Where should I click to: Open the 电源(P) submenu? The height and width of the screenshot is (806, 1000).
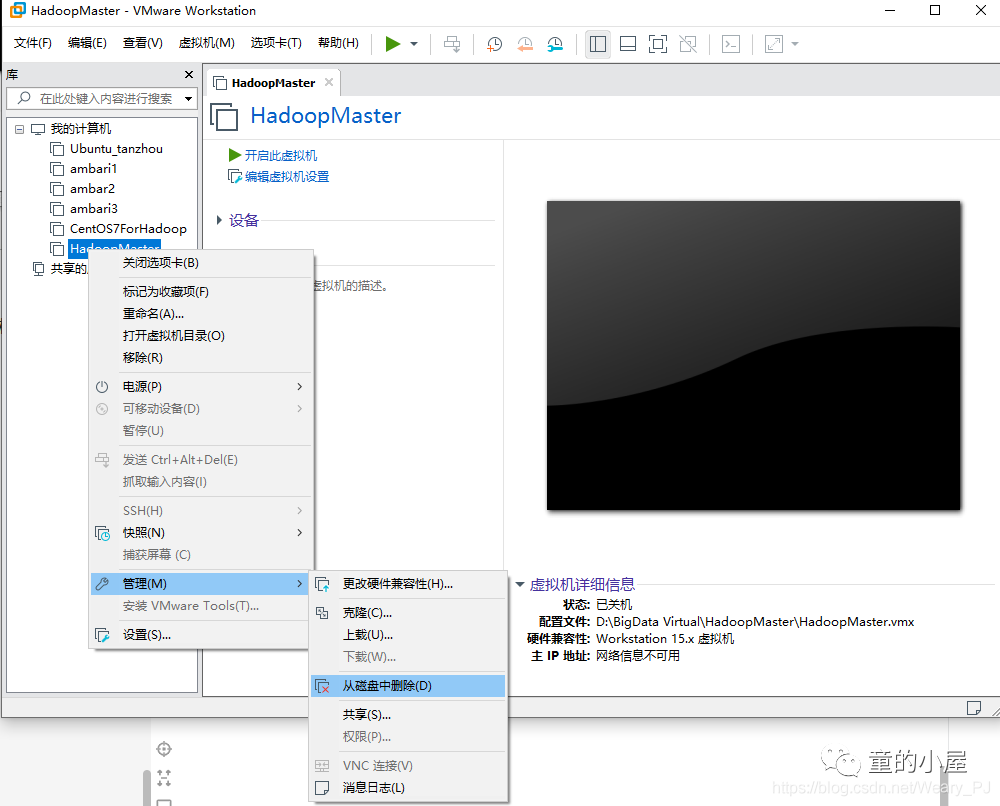(201, 386)
